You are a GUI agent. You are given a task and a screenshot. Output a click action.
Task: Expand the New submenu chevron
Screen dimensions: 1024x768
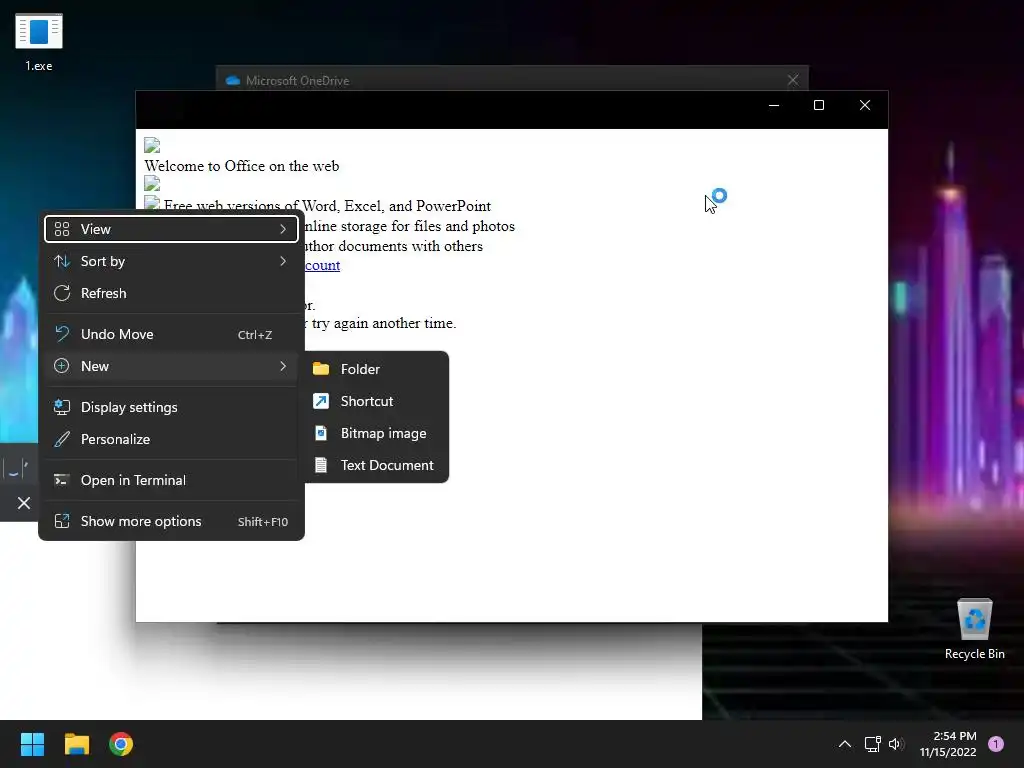click(283, 366)
